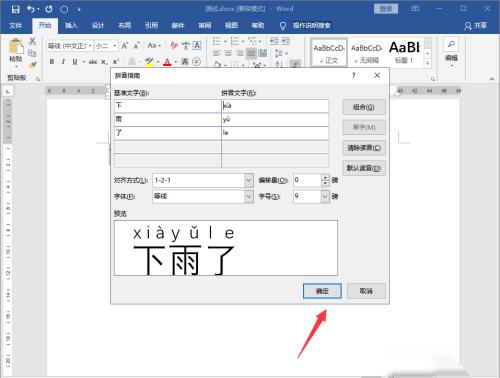Collapse the ribbon with the chevron
500x378 pixels.
pyautogui.click(x=492, y=79)
